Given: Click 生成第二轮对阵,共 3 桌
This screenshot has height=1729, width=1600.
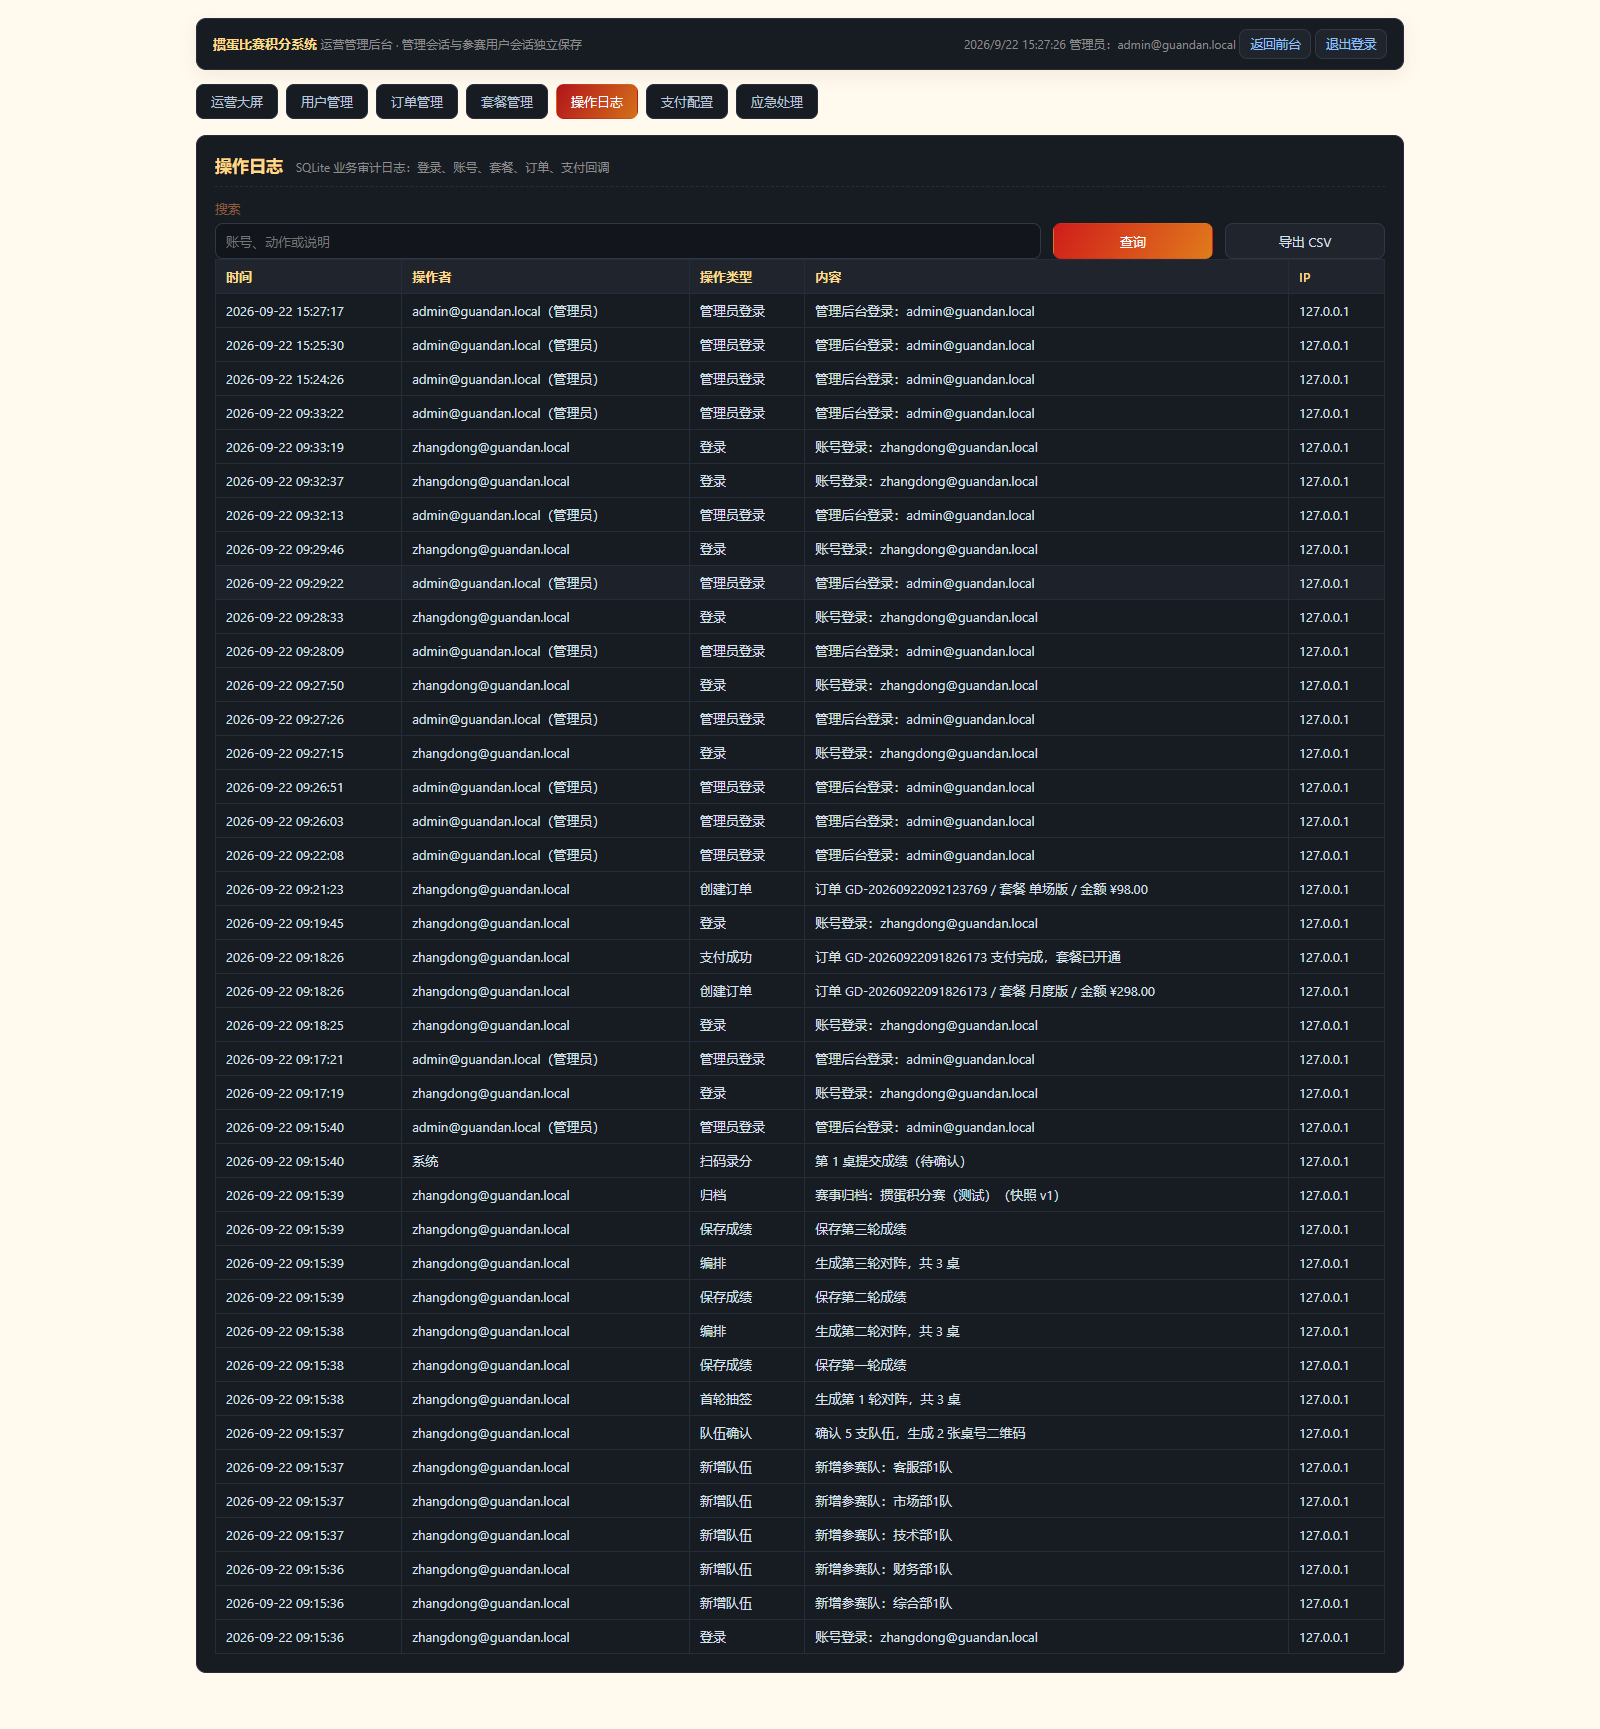Looking at the screenshot, I should click(887, 1331).
